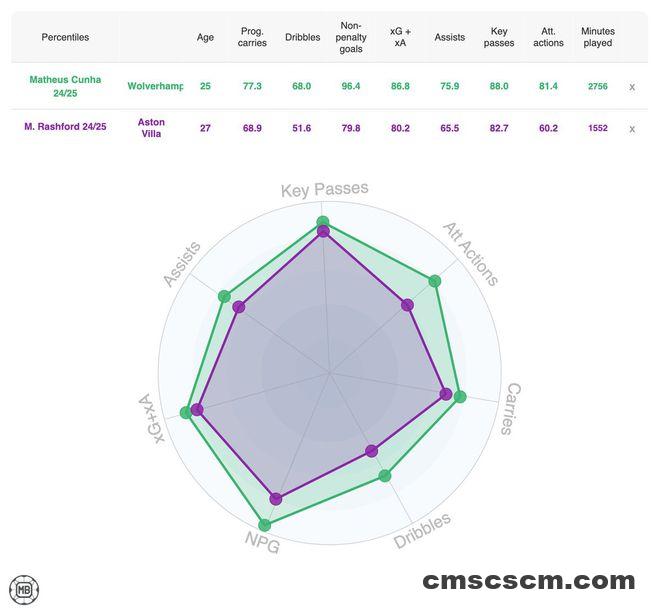Remove Matheus Cunha row with the x
Image resolution: width=660 pixels, height=614 pixels.
coord(632,87)
